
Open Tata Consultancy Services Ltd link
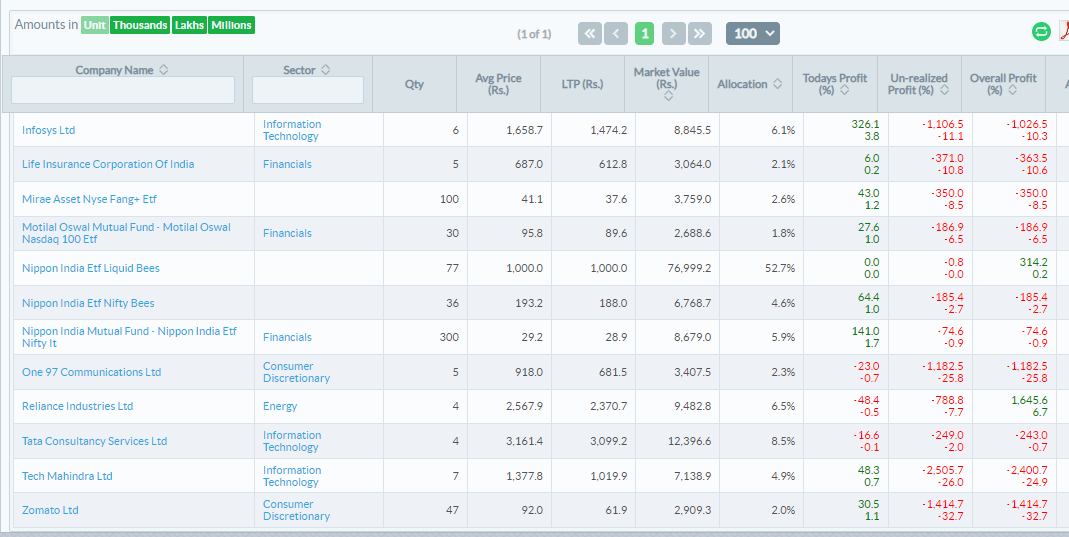(x=94, y=441)
